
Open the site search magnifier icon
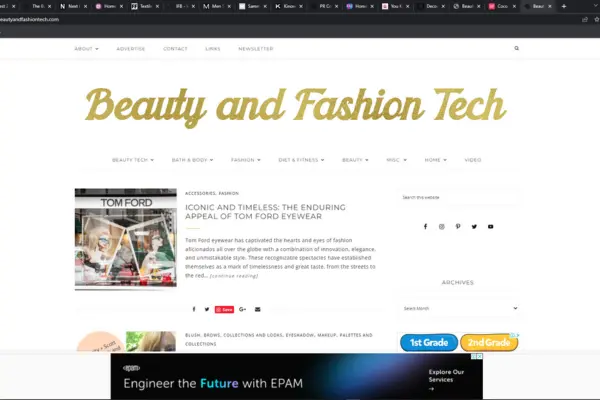pos(517,48)
